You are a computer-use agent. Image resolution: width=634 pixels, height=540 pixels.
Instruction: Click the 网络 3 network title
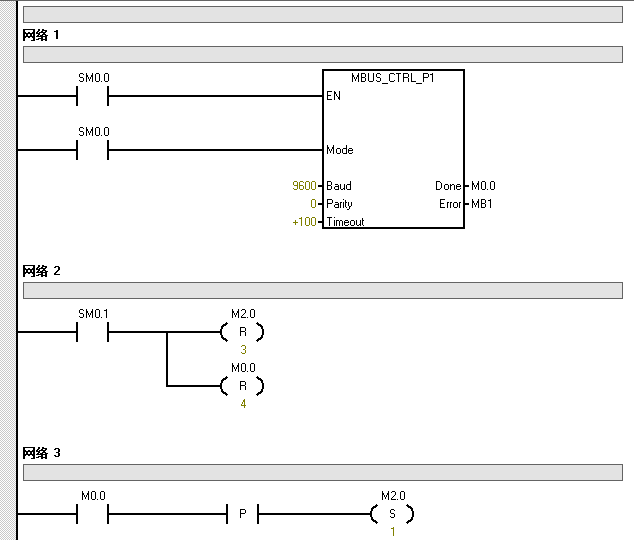click(42, 453)
